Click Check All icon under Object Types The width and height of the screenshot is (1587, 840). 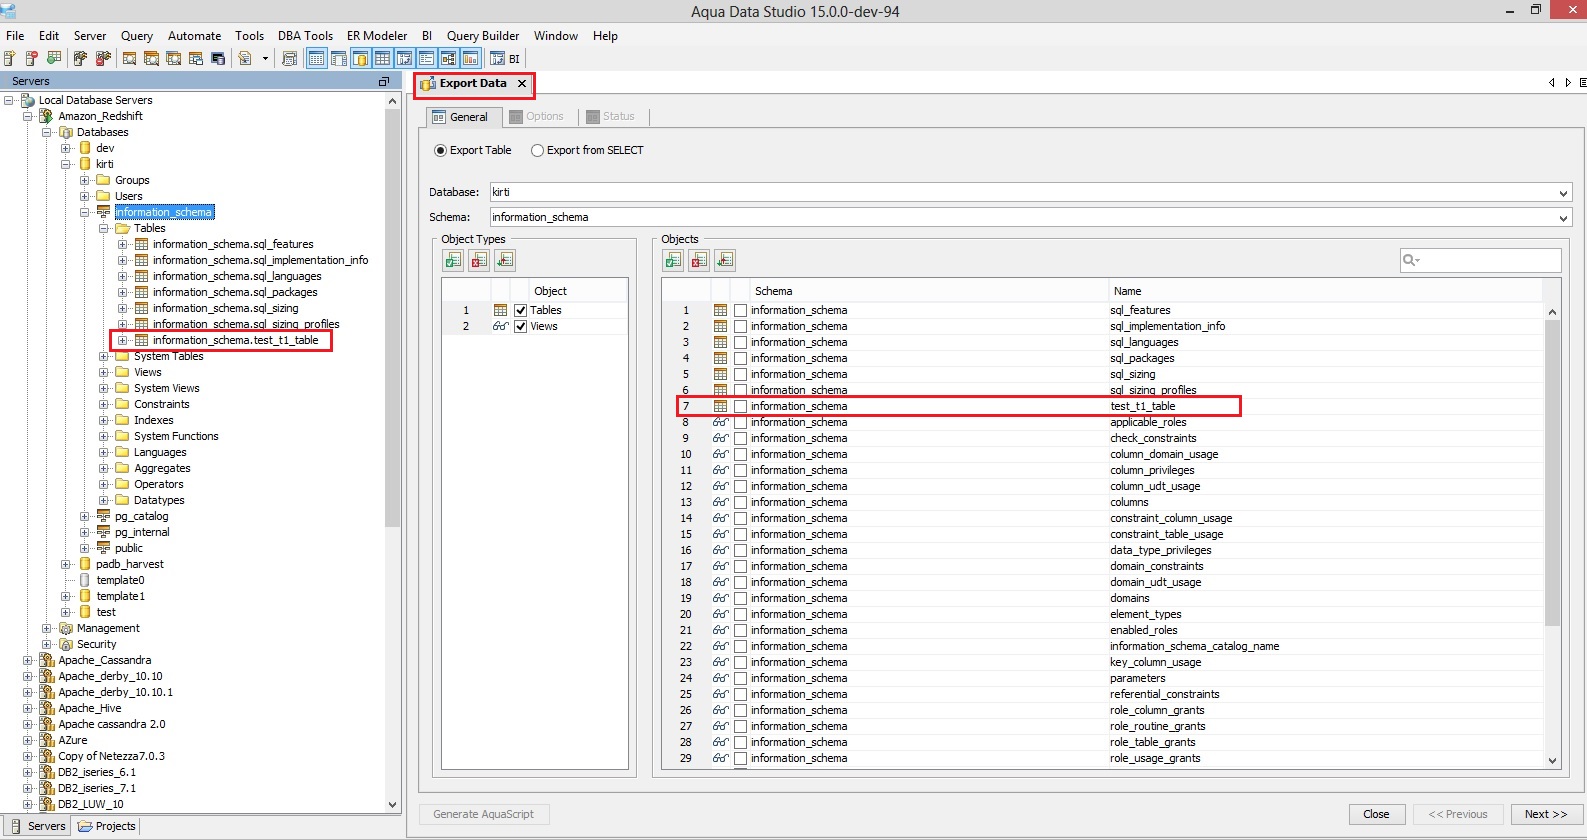point(454,260)
